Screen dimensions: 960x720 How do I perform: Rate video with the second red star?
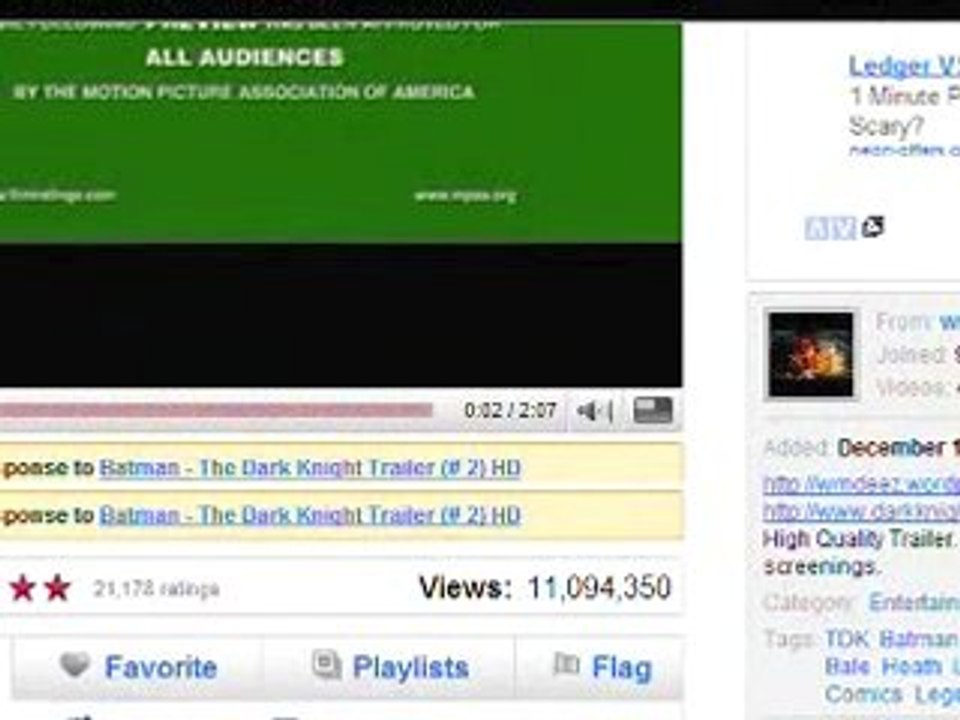coord(58,588)
